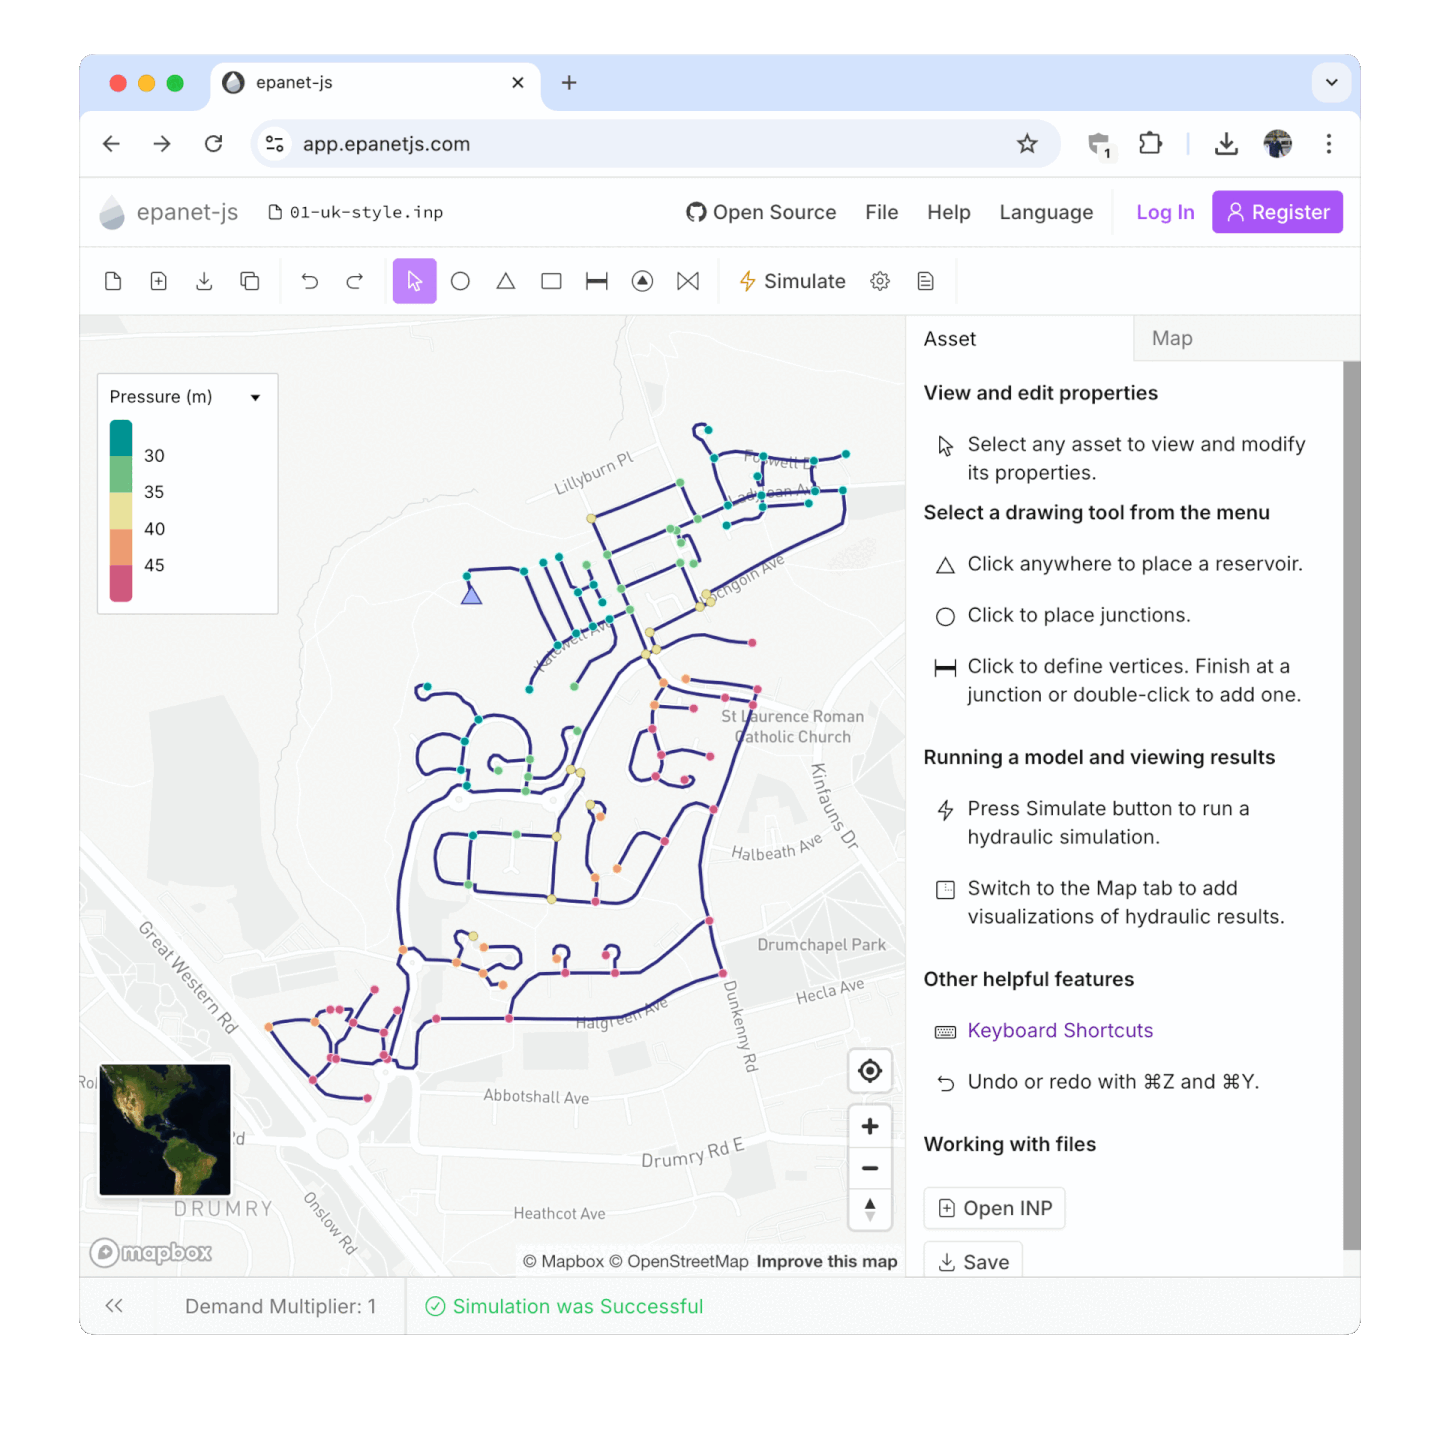Click the reservoir triangle on the map
Image resolution: width=1440 pixels, height=1440 pixels.
(472, 595)
